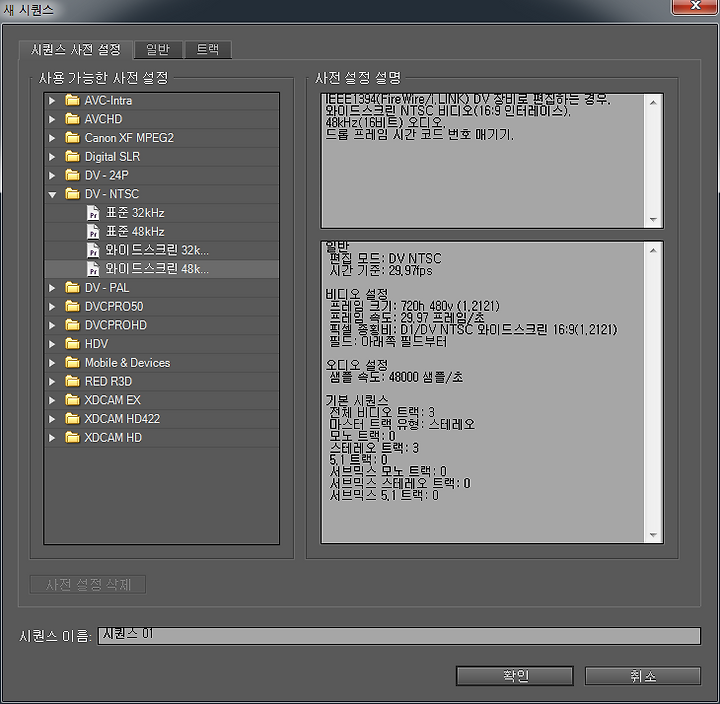Click scroll up arrow in settings detail box
720x704 pixels.
[653, 251]
